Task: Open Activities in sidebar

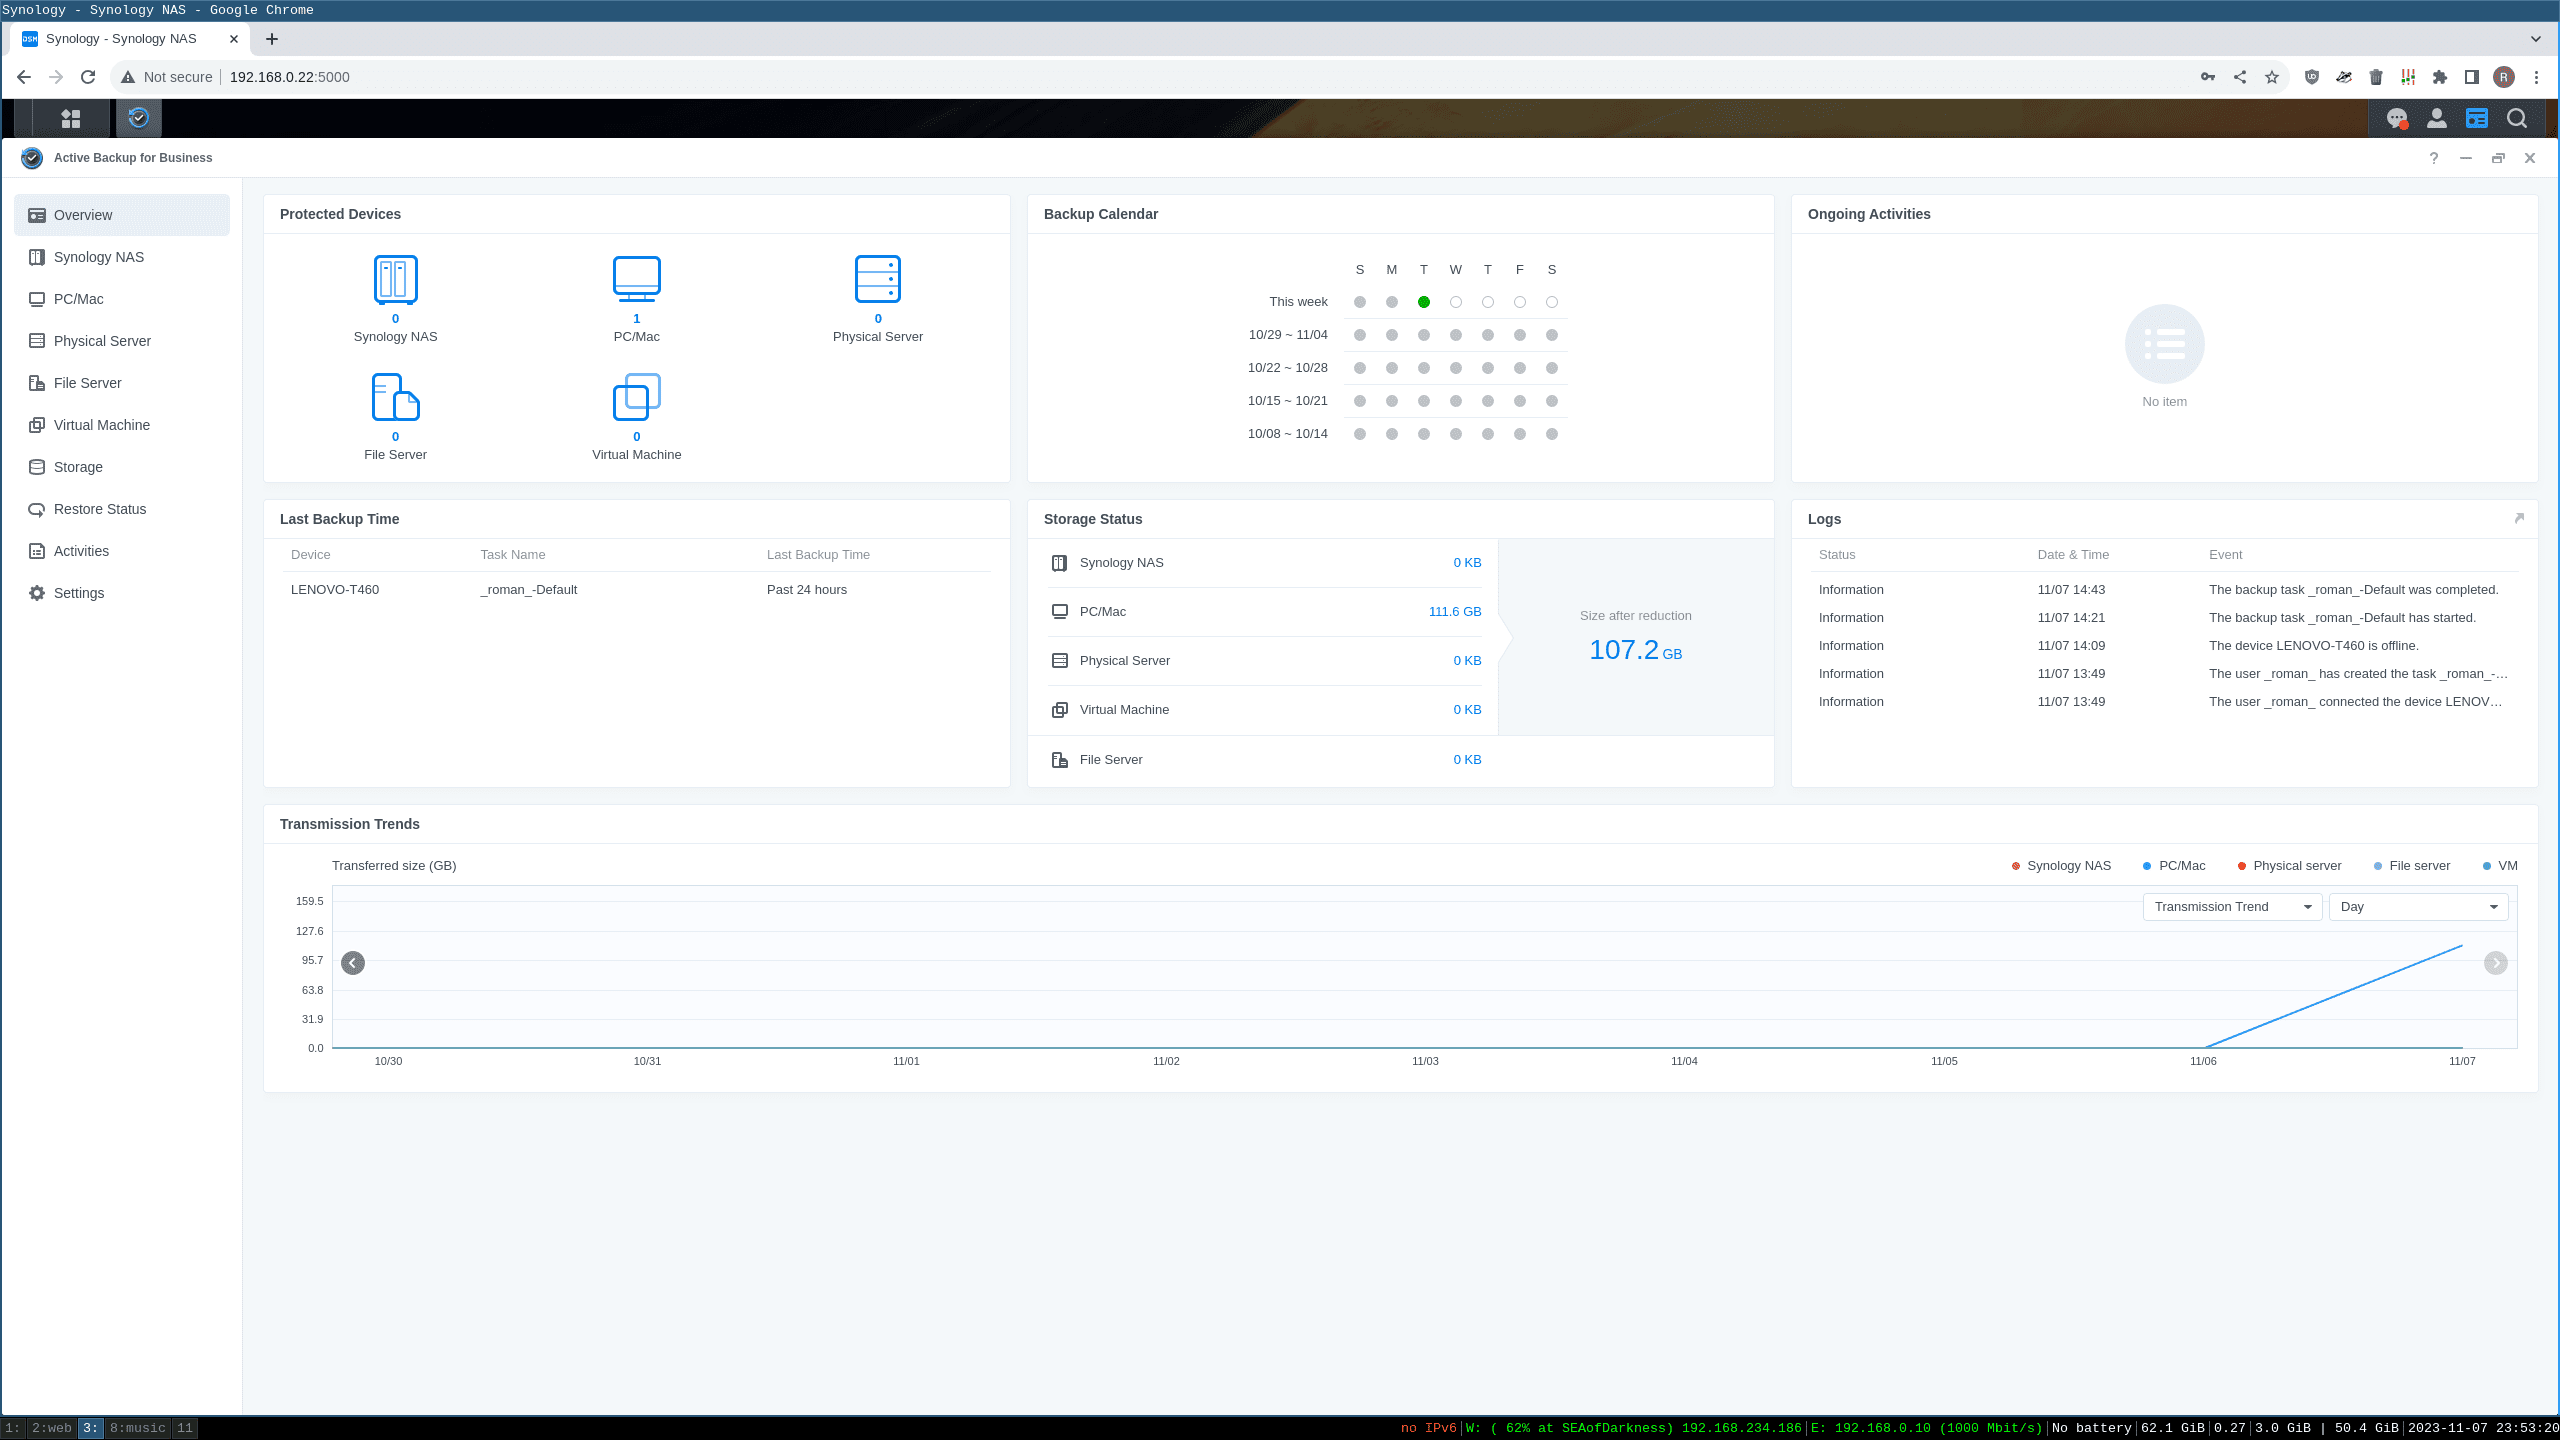Action: click(122, 551)
